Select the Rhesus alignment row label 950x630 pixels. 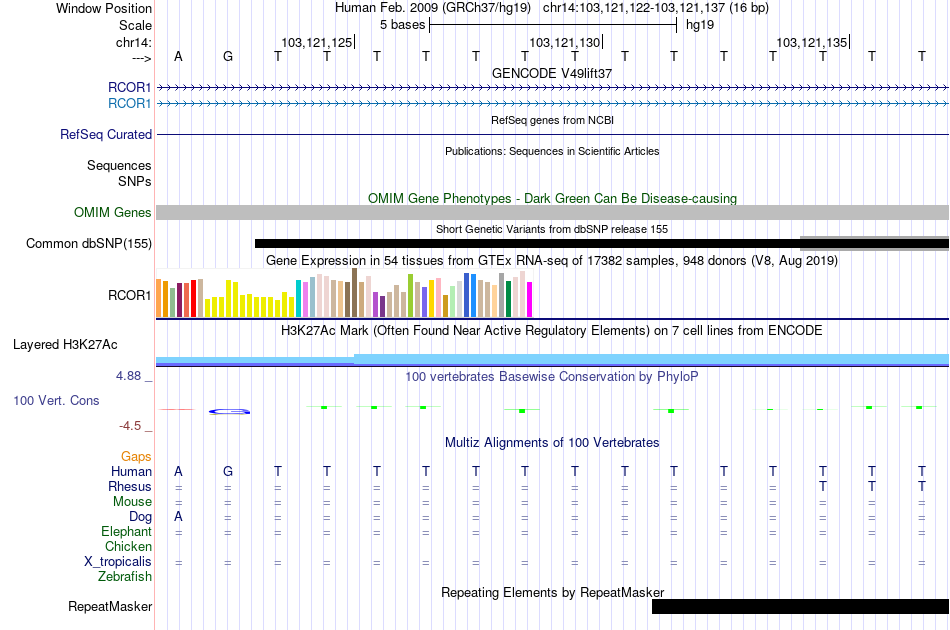pyautogui.click(x=130, y=486)
